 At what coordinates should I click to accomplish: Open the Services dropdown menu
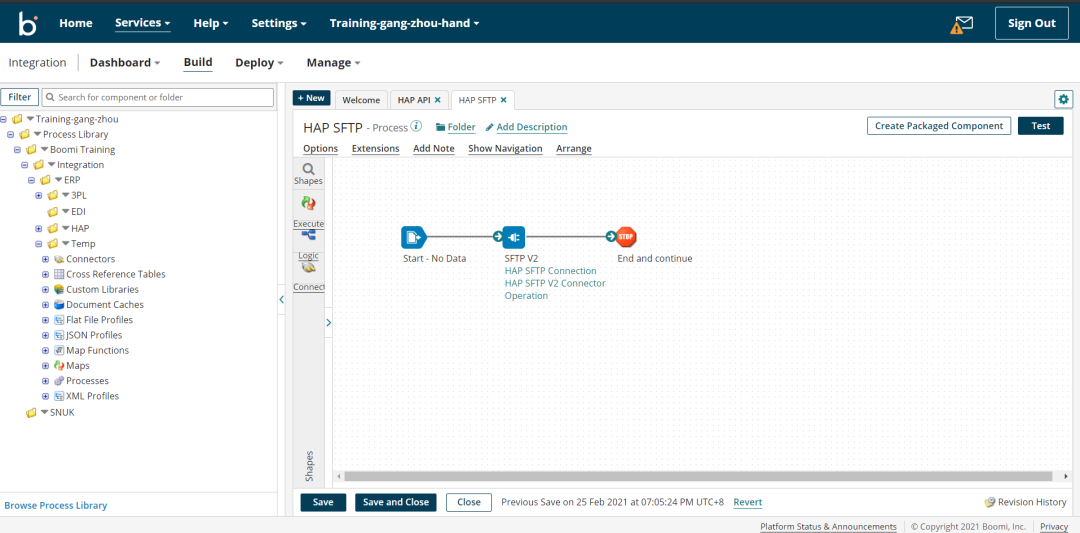143,23
